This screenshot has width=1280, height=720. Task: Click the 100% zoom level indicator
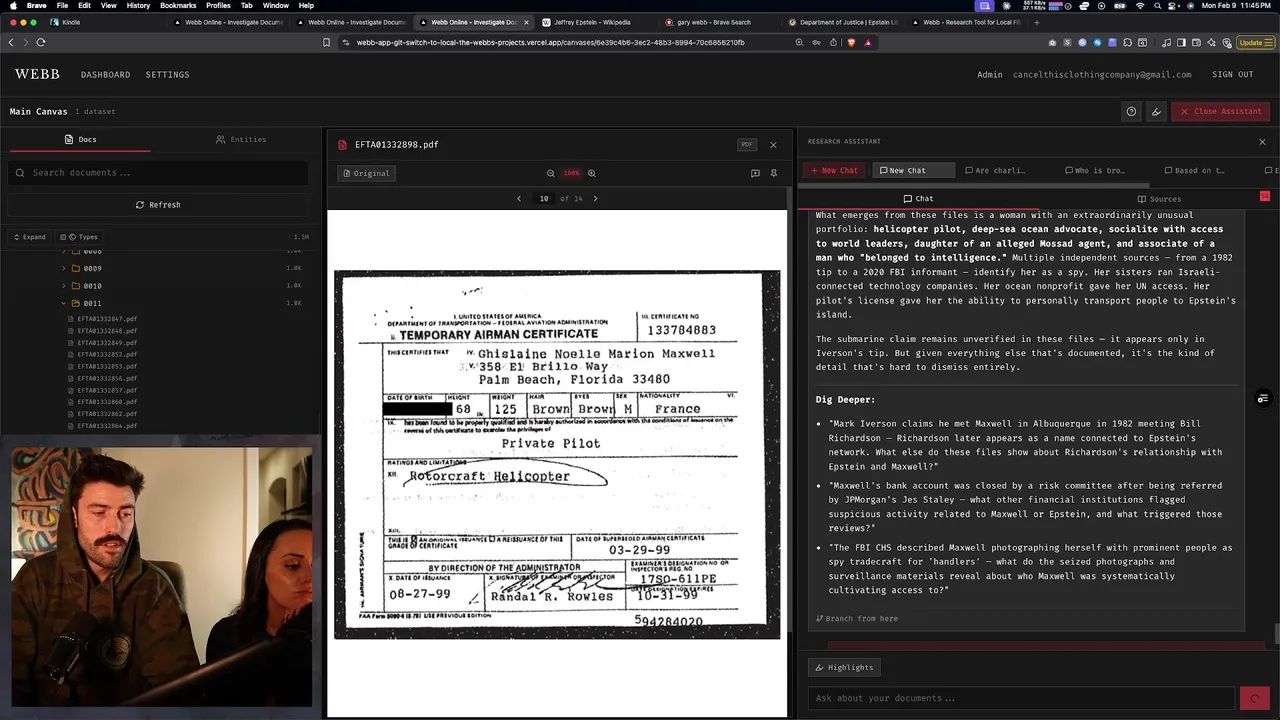tap(571, 173)
